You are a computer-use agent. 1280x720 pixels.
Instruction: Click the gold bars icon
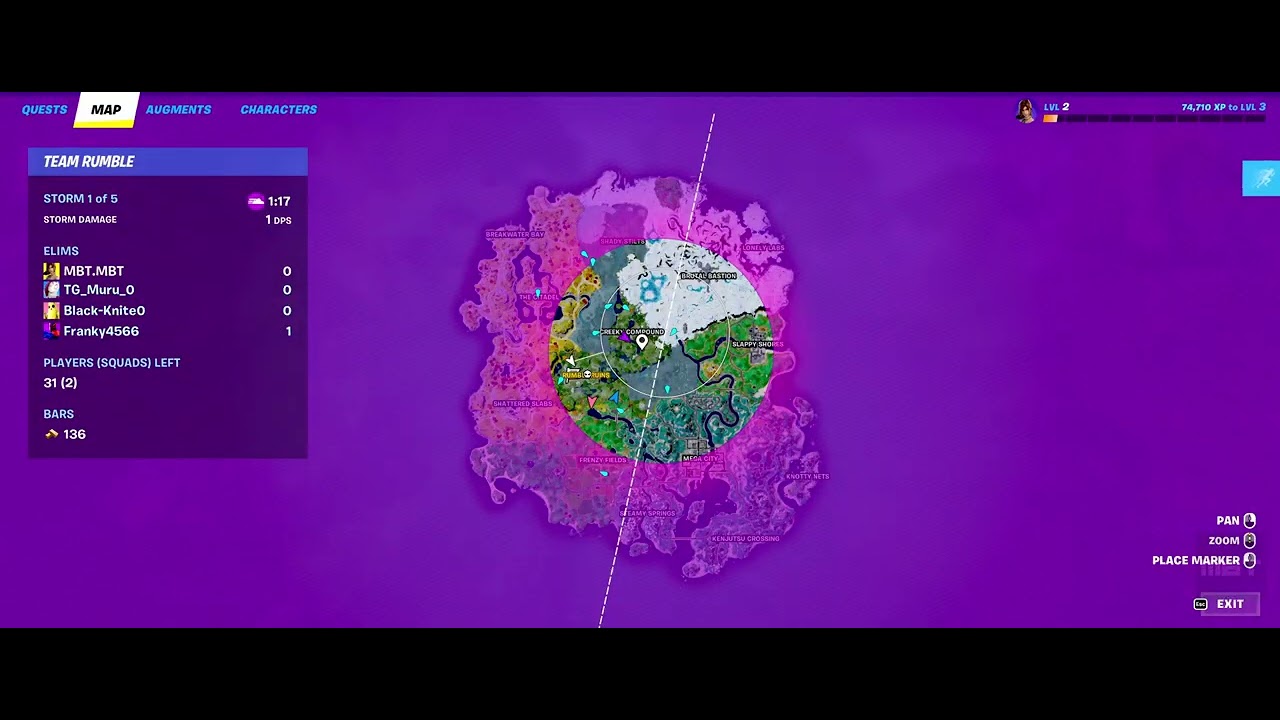[52, 434]
